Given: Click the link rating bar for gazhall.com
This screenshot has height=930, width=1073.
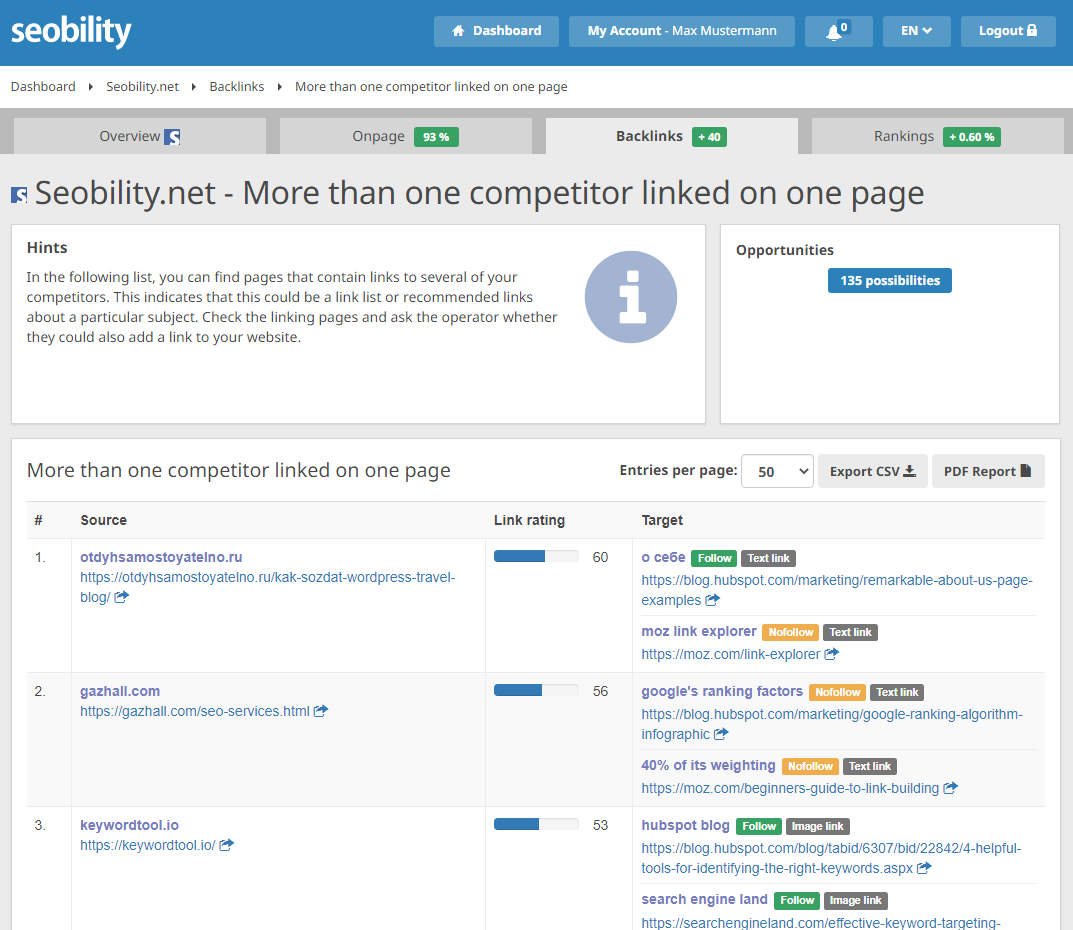Looking at the screenshot, I should pos(535,690).
